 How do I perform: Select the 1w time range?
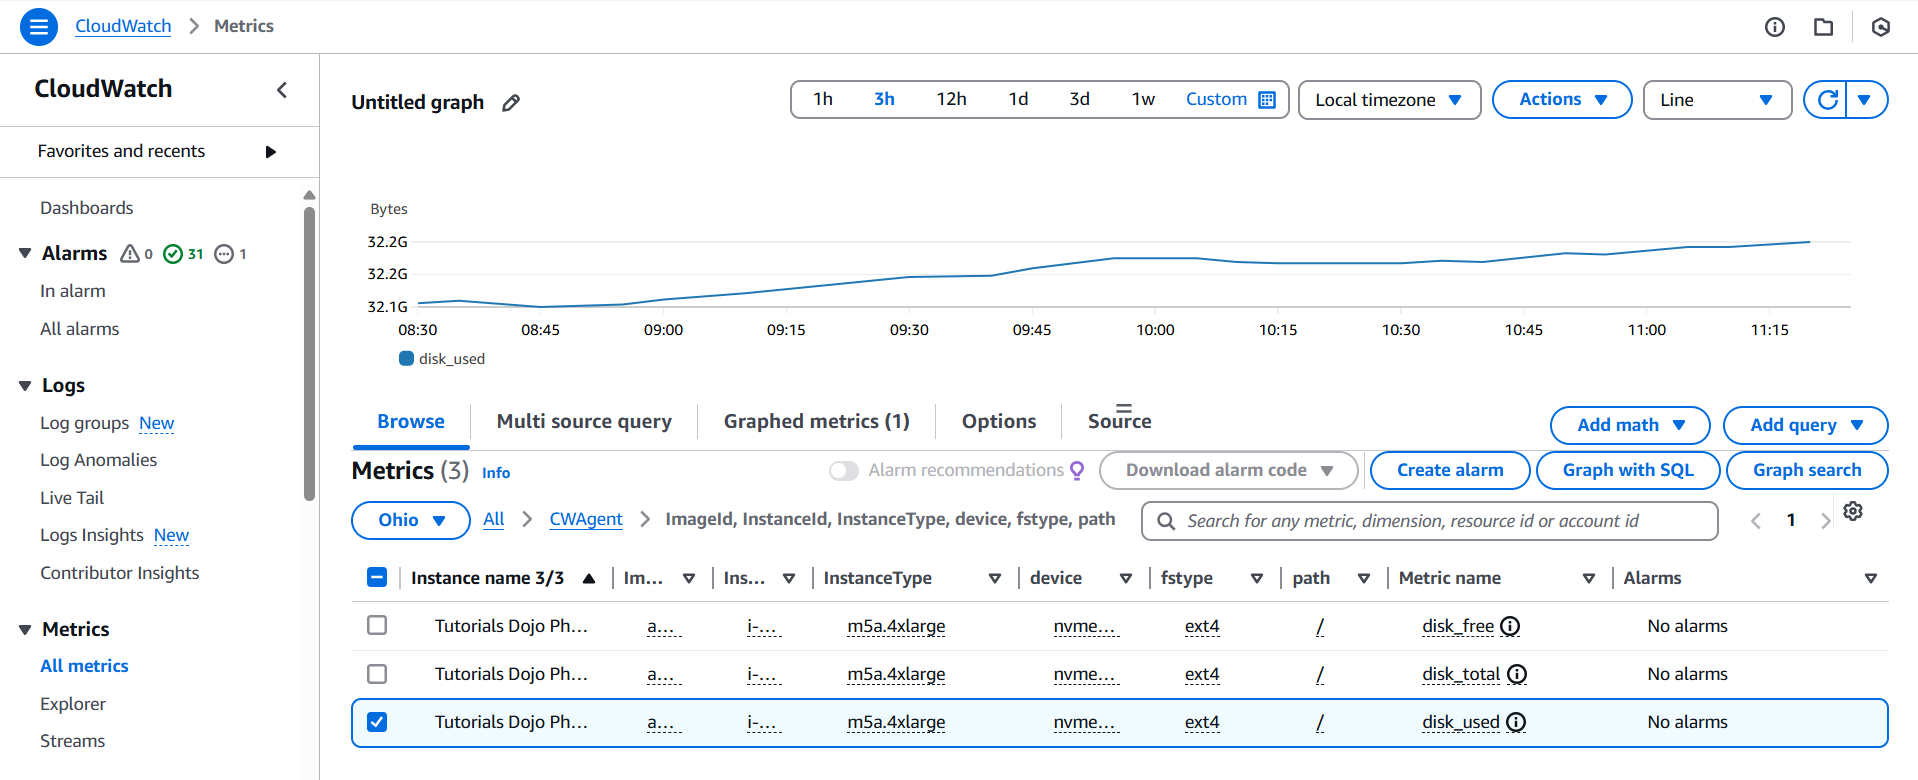tap(1143, 99)
